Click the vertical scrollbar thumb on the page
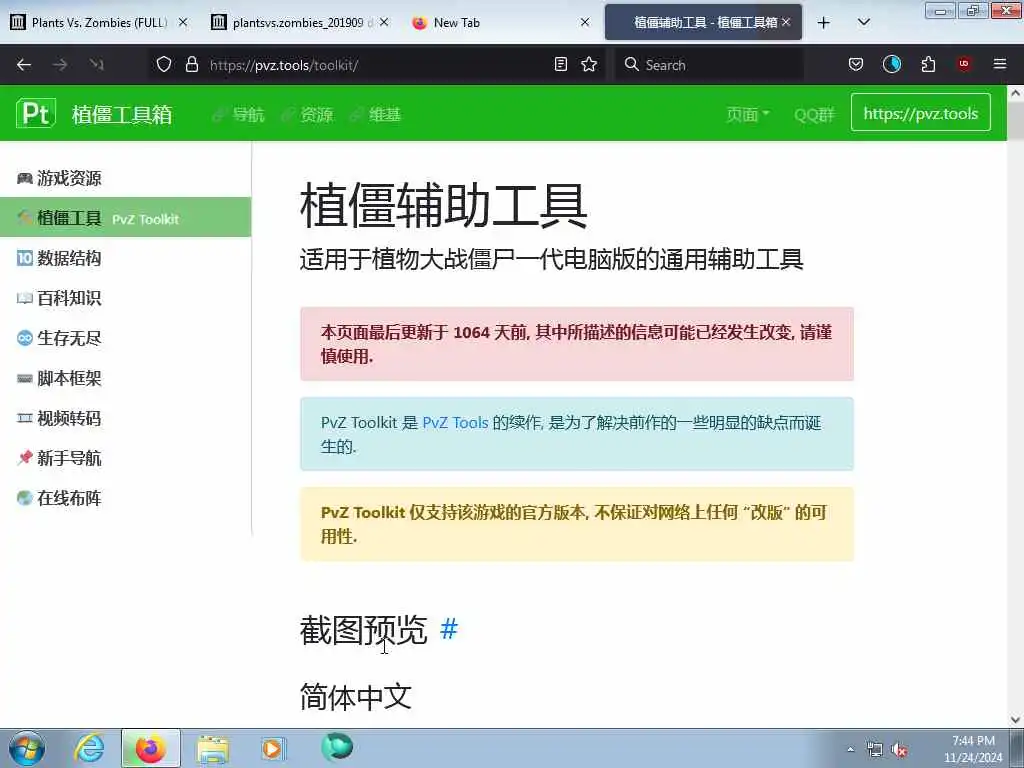The height and width of the screenshot is (768, 1024). [x=1015, y=120]
